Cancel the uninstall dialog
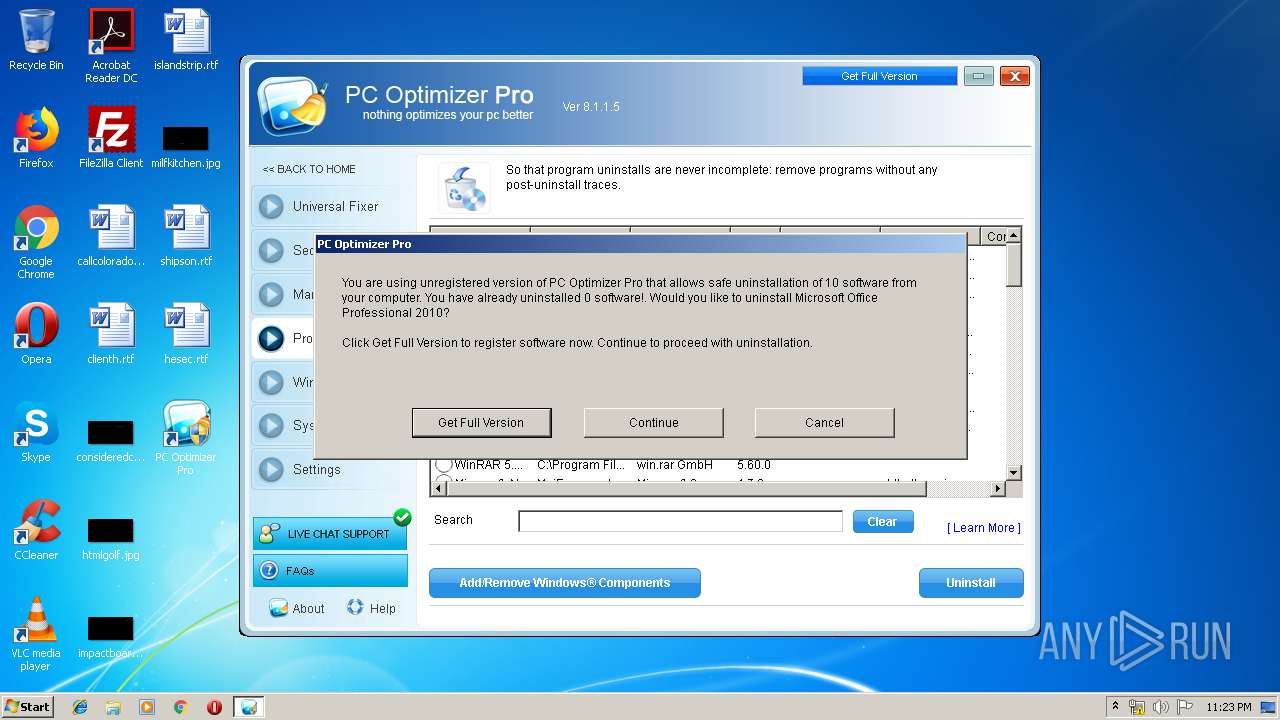The image size is (1280, 720). tap(825, 422)
